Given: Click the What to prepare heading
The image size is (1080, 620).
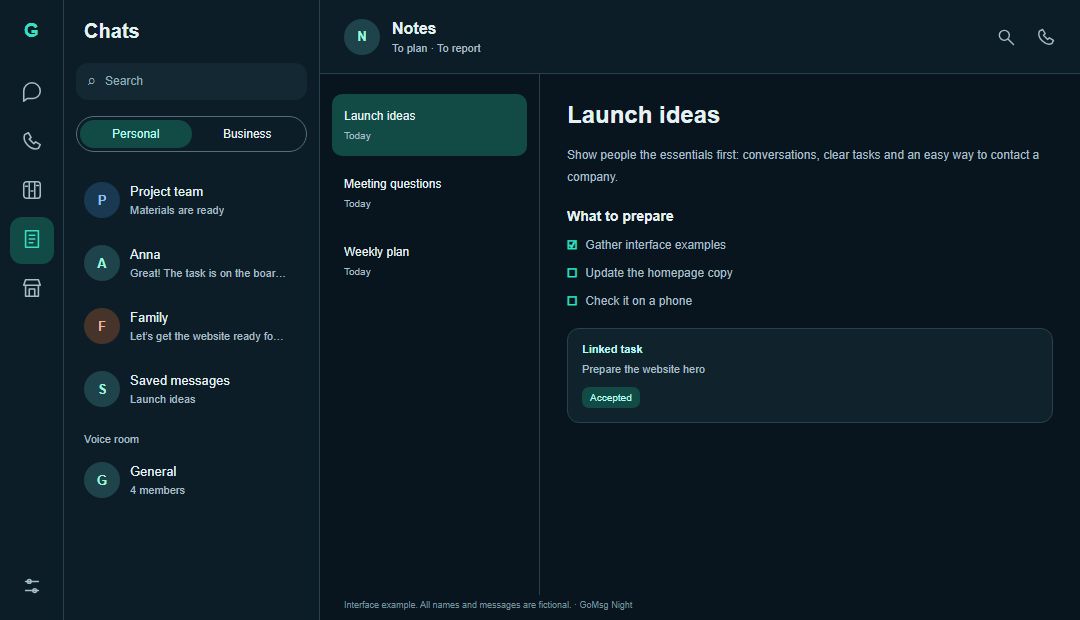Looking at the screenshot, I should 620,216.
